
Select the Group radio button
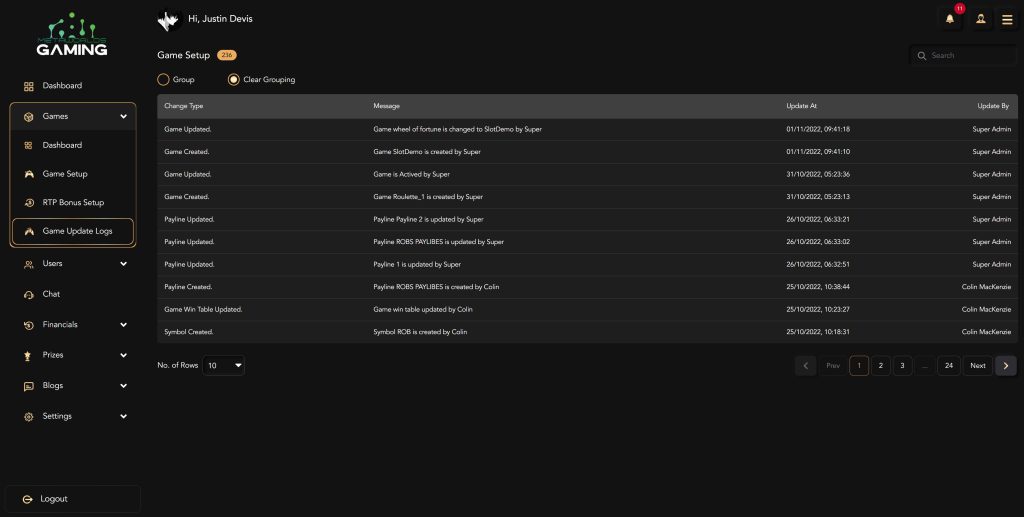(164, 79)
